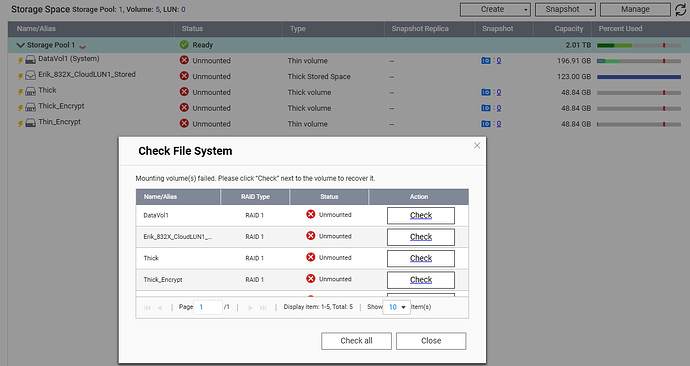Click the Manage button
Image resolution: width=690 pixels, height=366 pixels.
635,9
